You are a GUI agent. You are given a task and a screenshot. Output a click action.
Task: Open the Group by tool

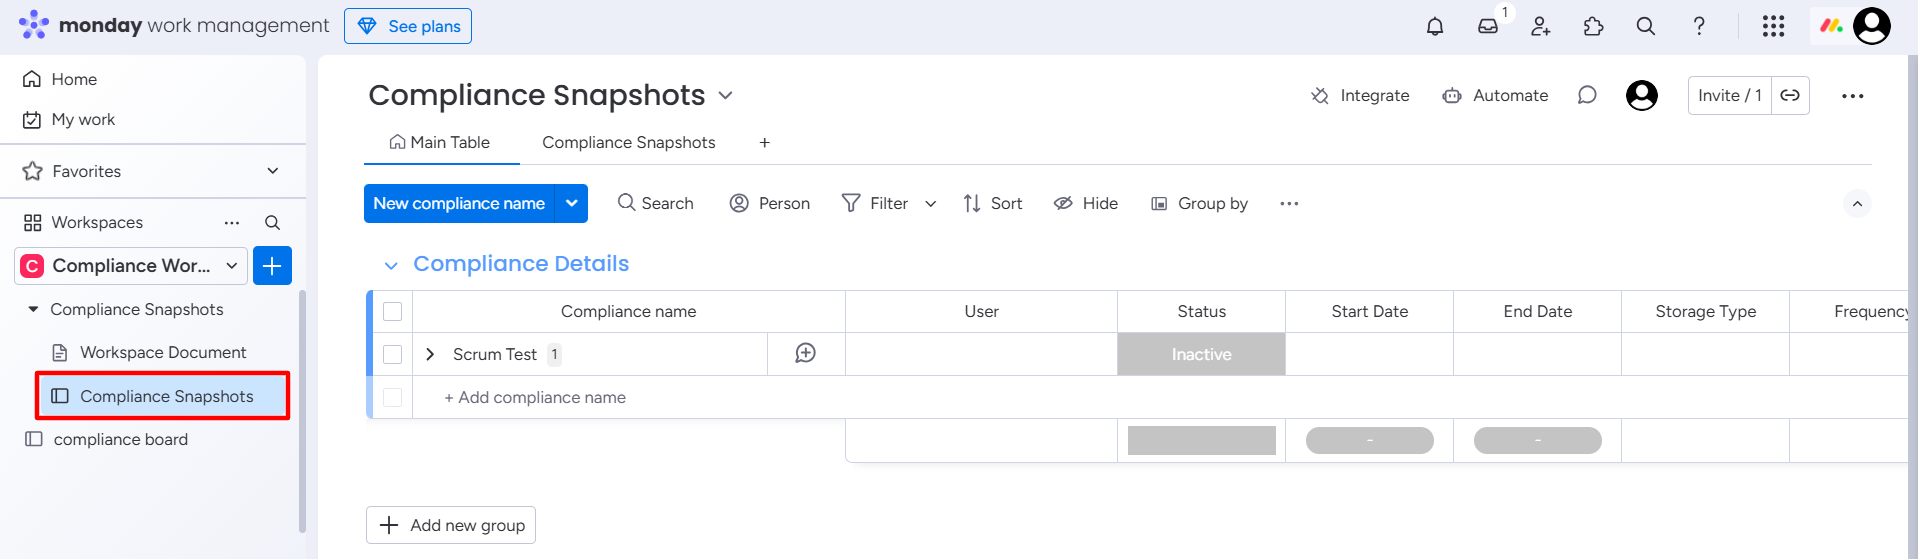coord(1200,203)
